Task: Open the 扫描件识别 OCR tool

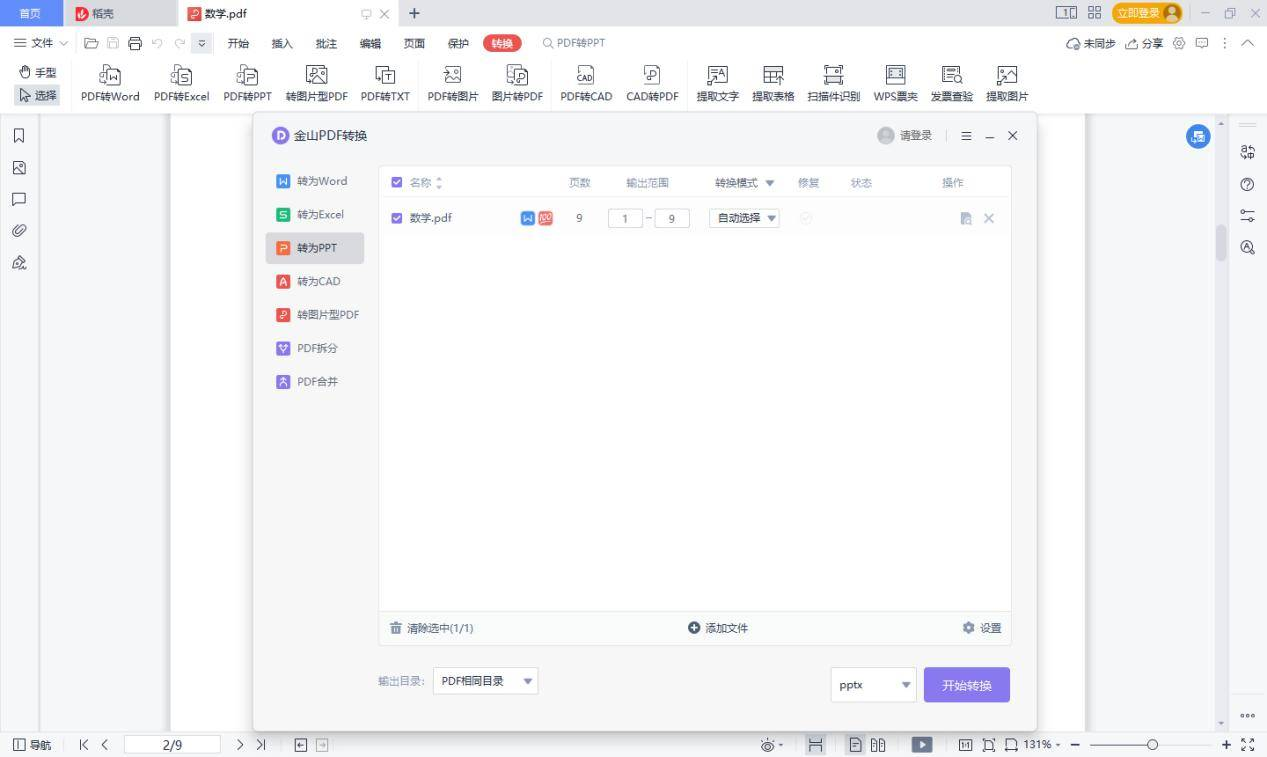Action: (x=832, y=82)
